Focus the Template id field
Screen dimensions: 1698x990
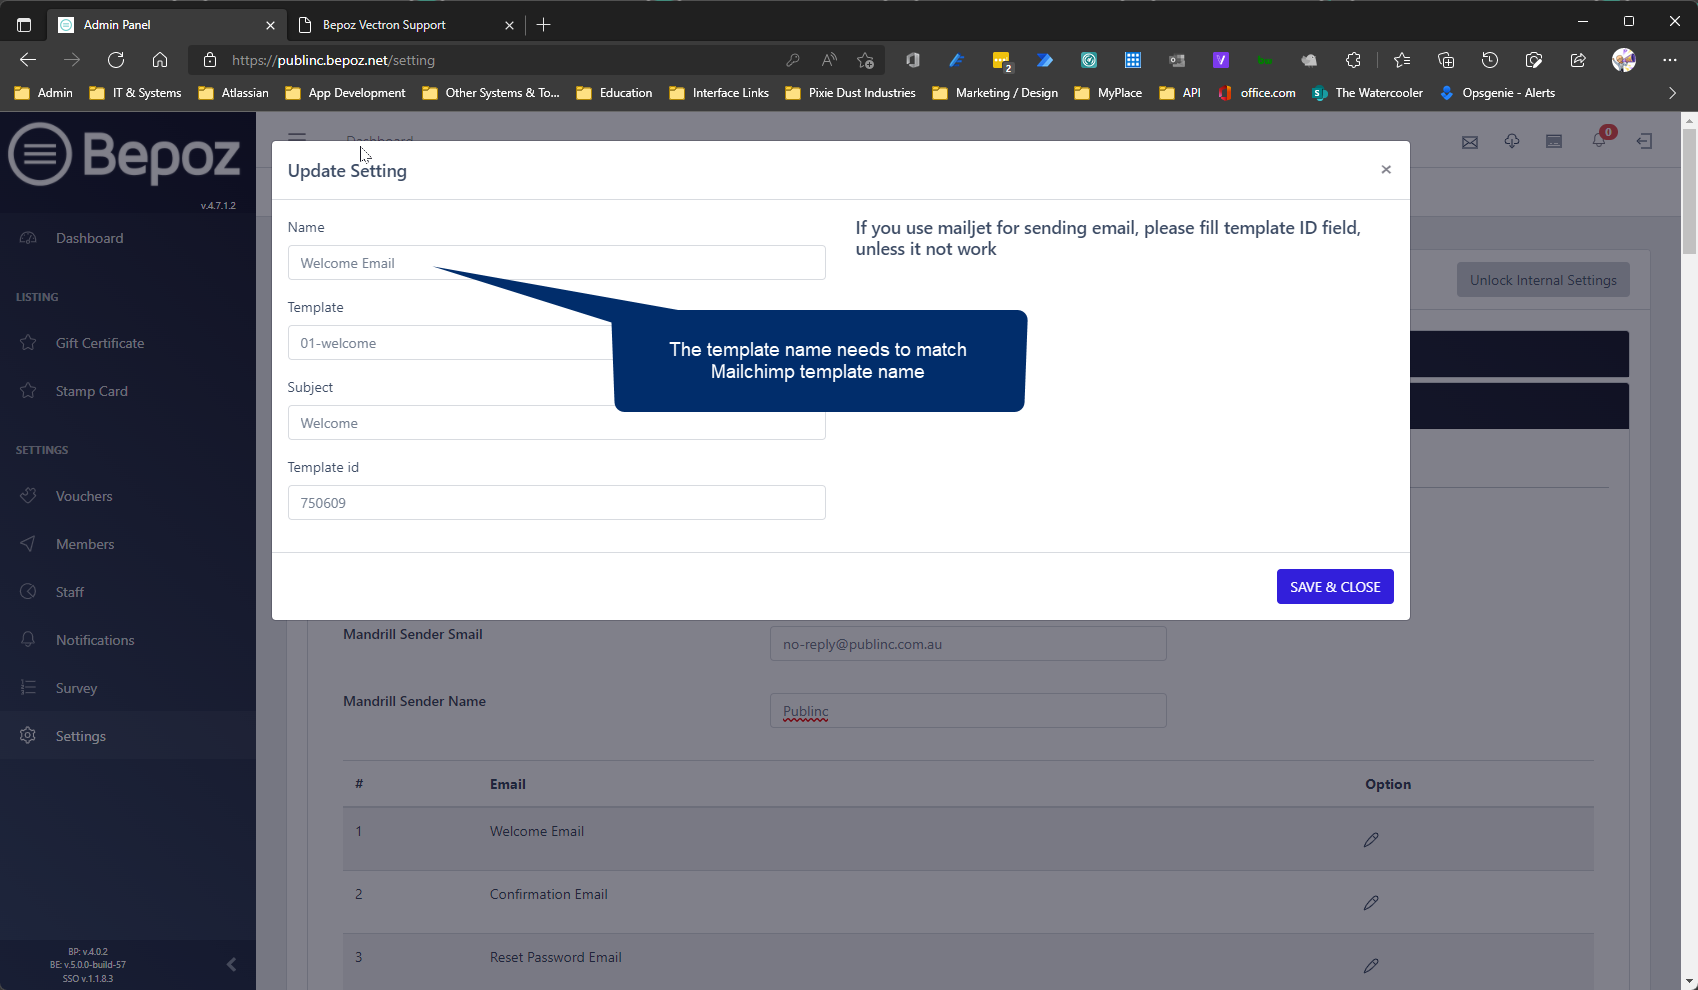pyautogui.click(x=556, y=503)
